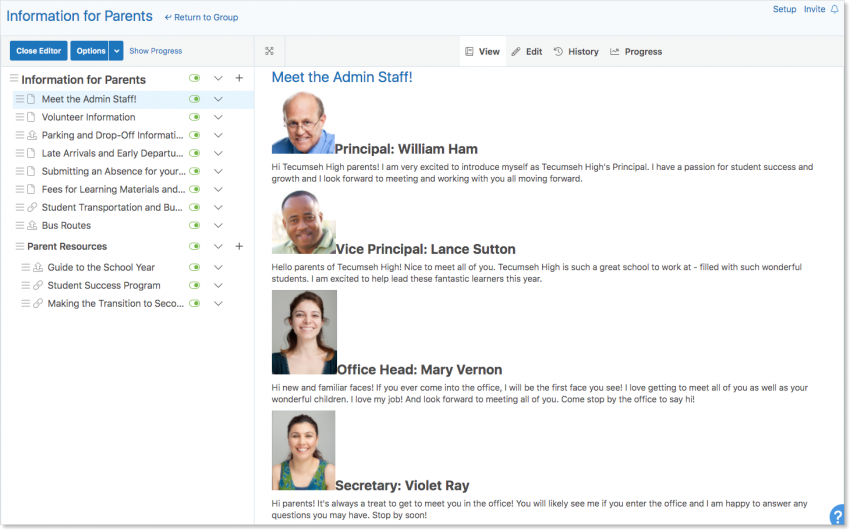The height and width of the screenshot is (531, 850).
Task: Expand the Parent Resources section chevron
Action: [218, 246]
